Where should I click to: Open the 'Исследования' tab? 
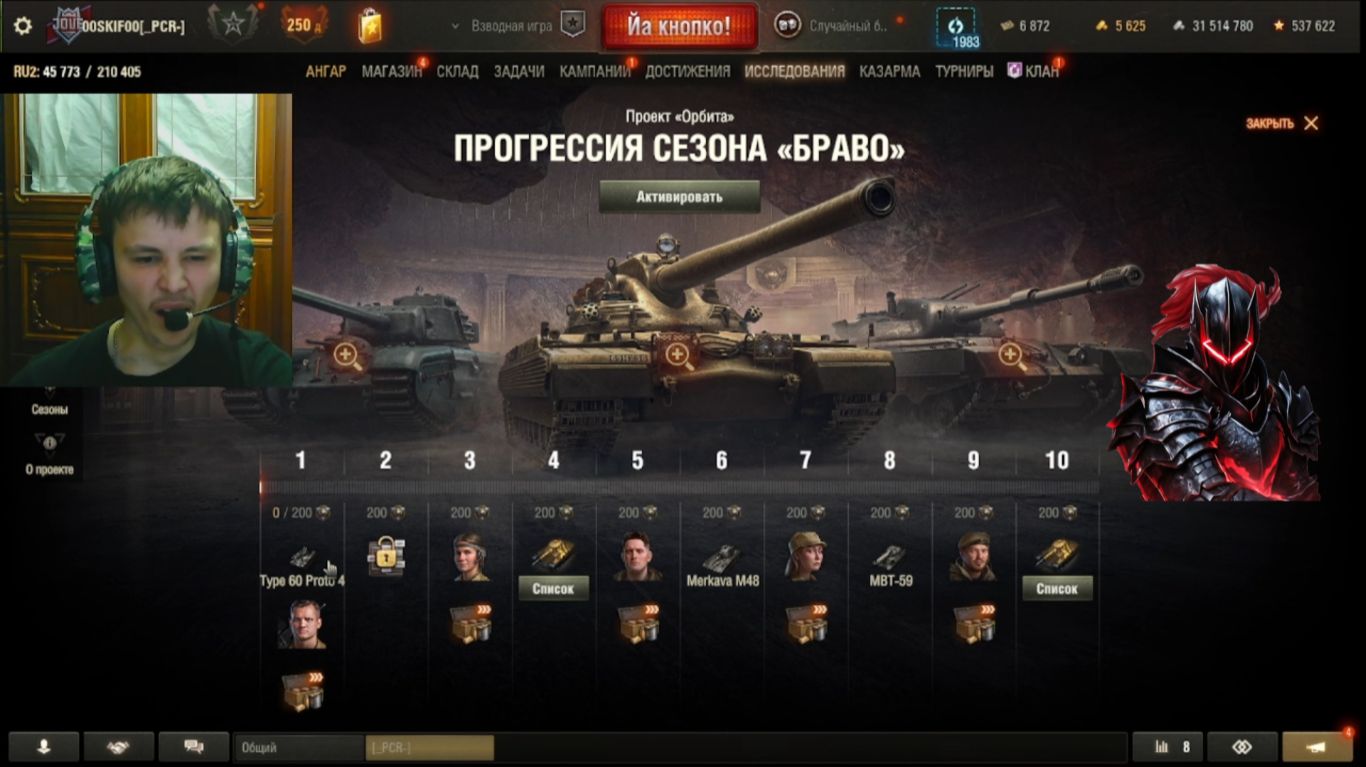point(794,71)
